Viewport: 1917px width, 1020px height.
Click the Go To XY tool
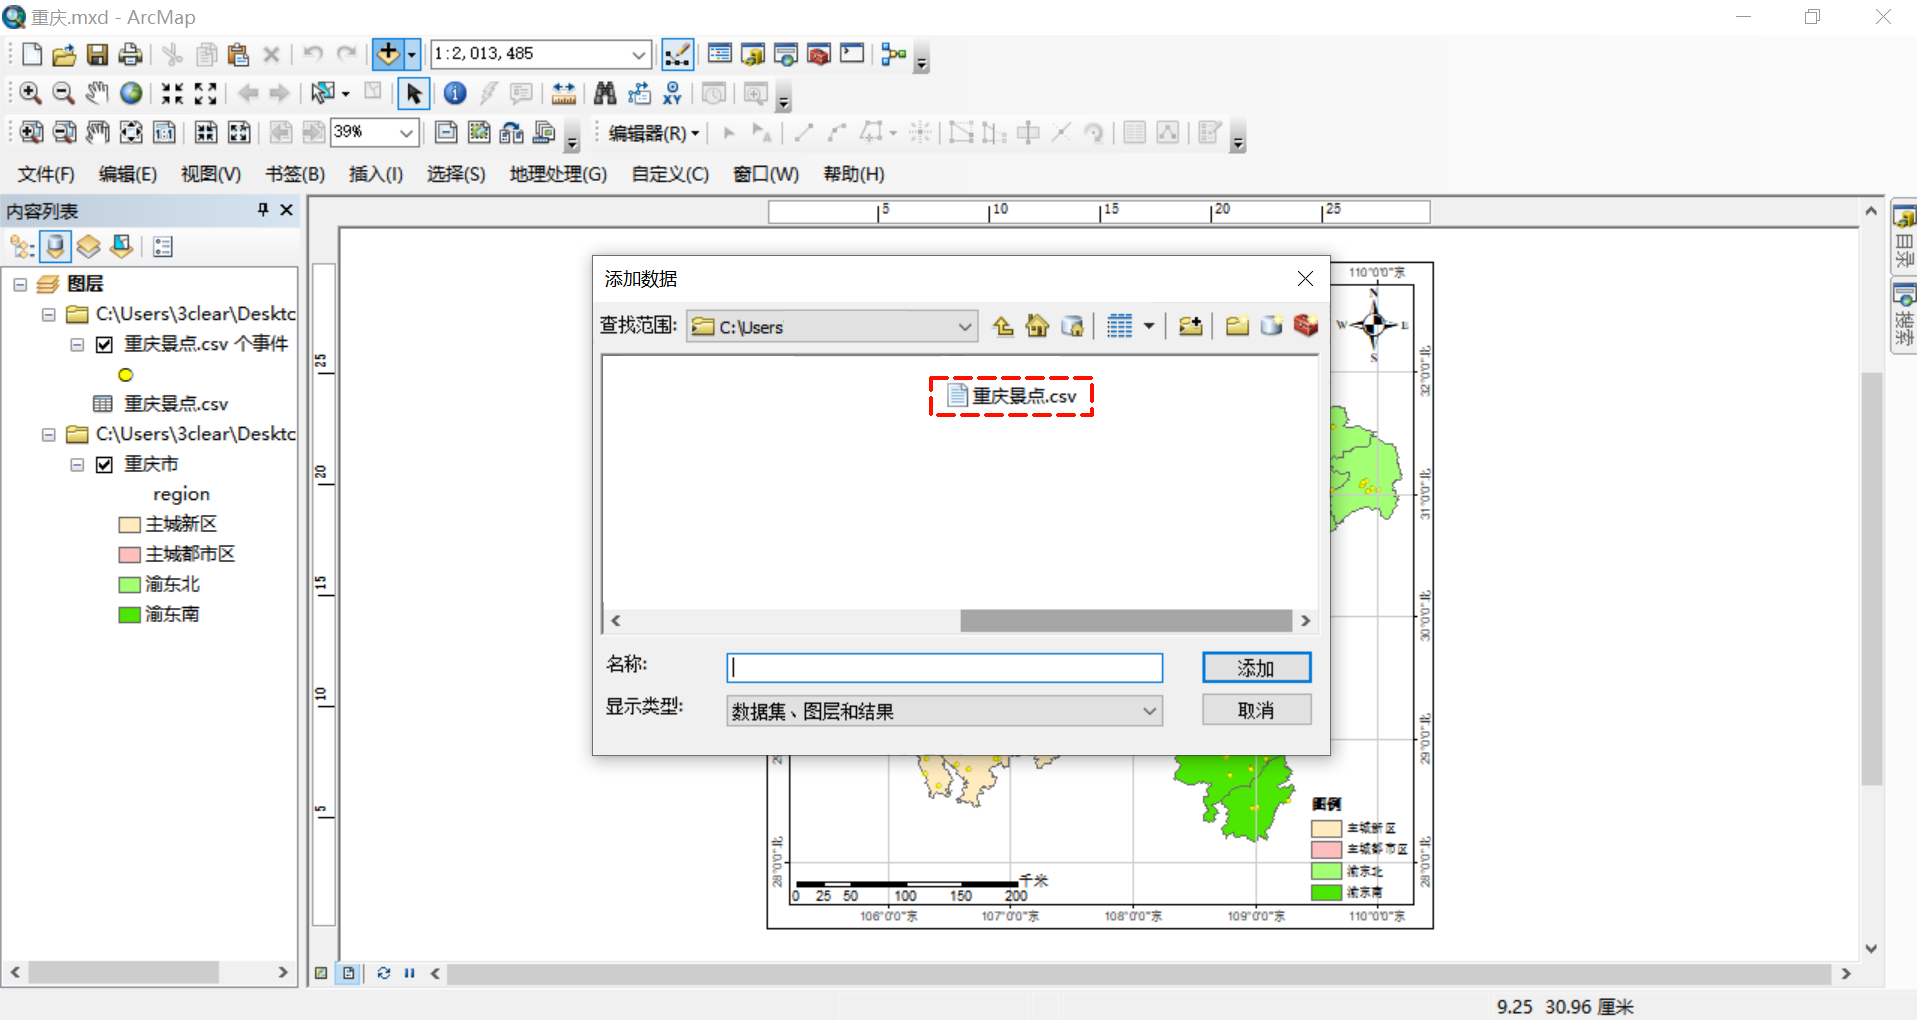[672, 93]
